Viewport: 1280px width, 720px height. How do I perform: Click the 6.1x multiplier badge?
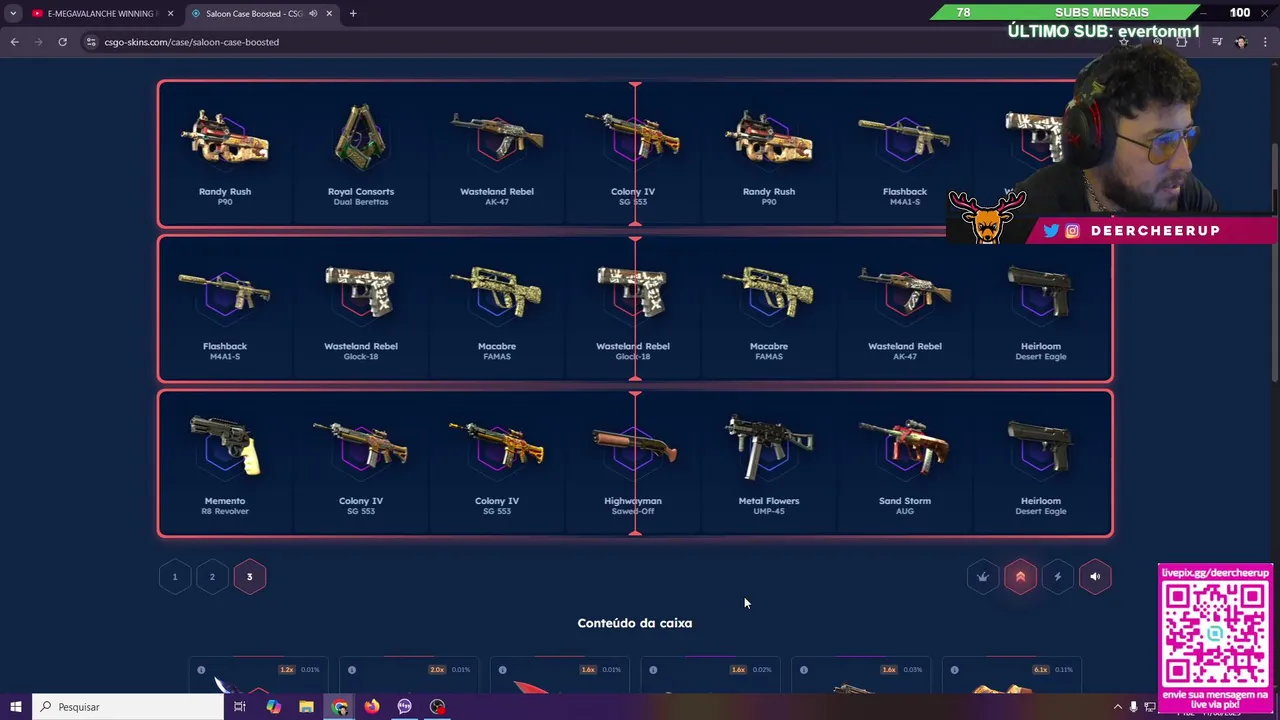pos(1040,670)
